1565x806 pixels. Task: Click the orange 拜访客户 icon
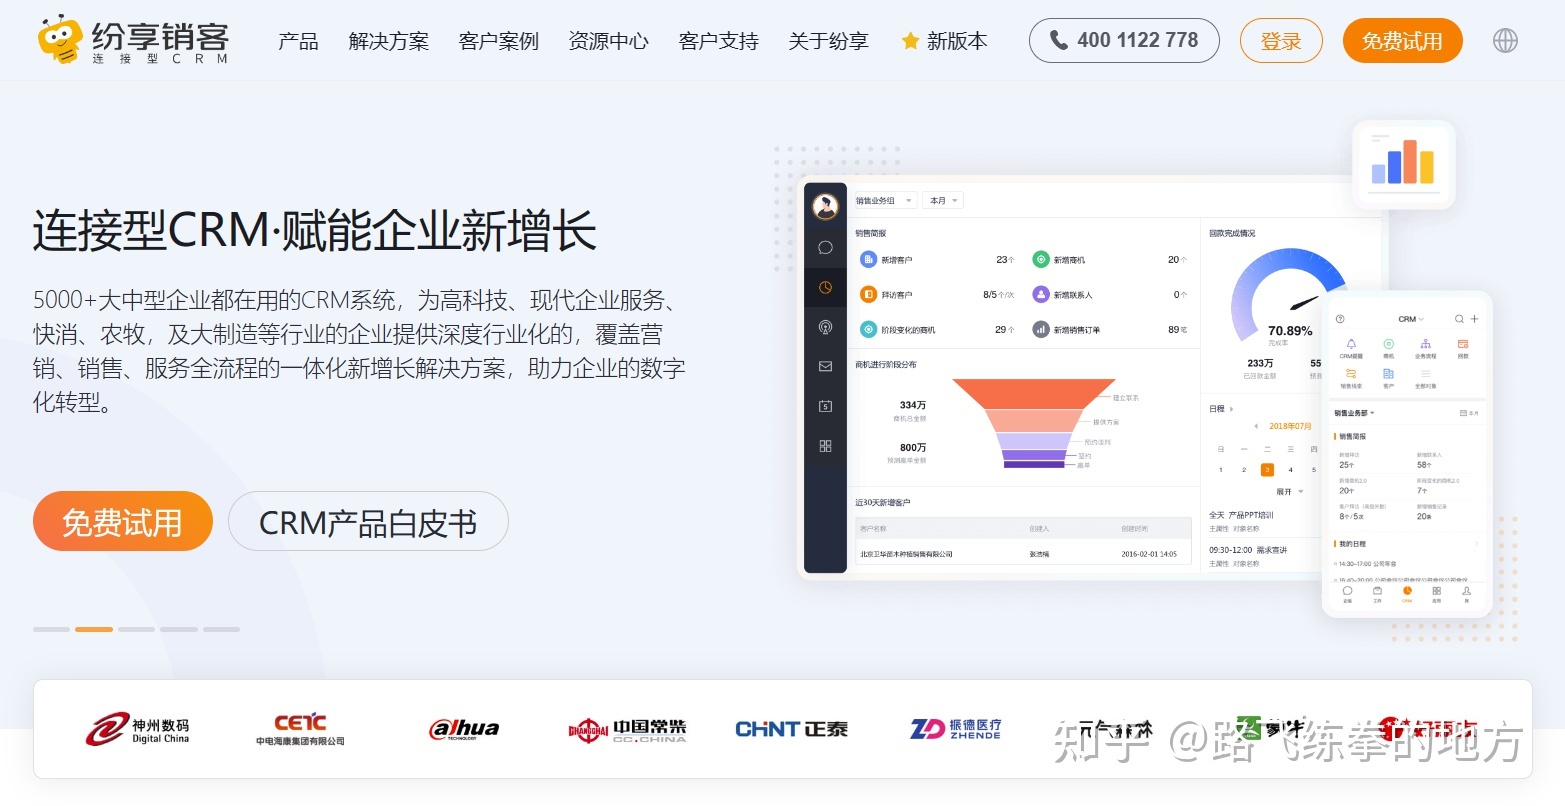pyautogui.click(x=868, y=294)
